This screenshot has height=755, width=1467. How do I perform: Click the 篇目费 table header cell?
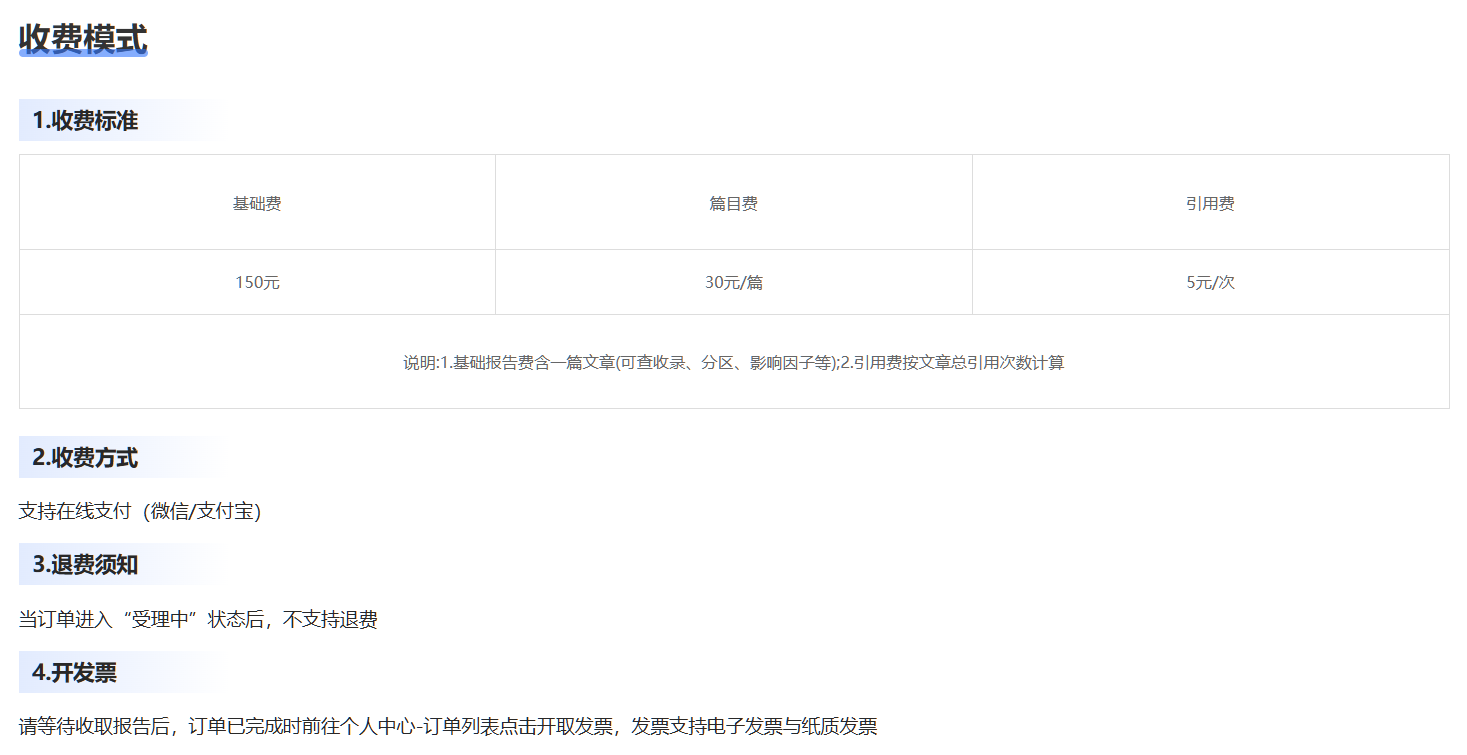pyautogui.click(x=734, y=203)
